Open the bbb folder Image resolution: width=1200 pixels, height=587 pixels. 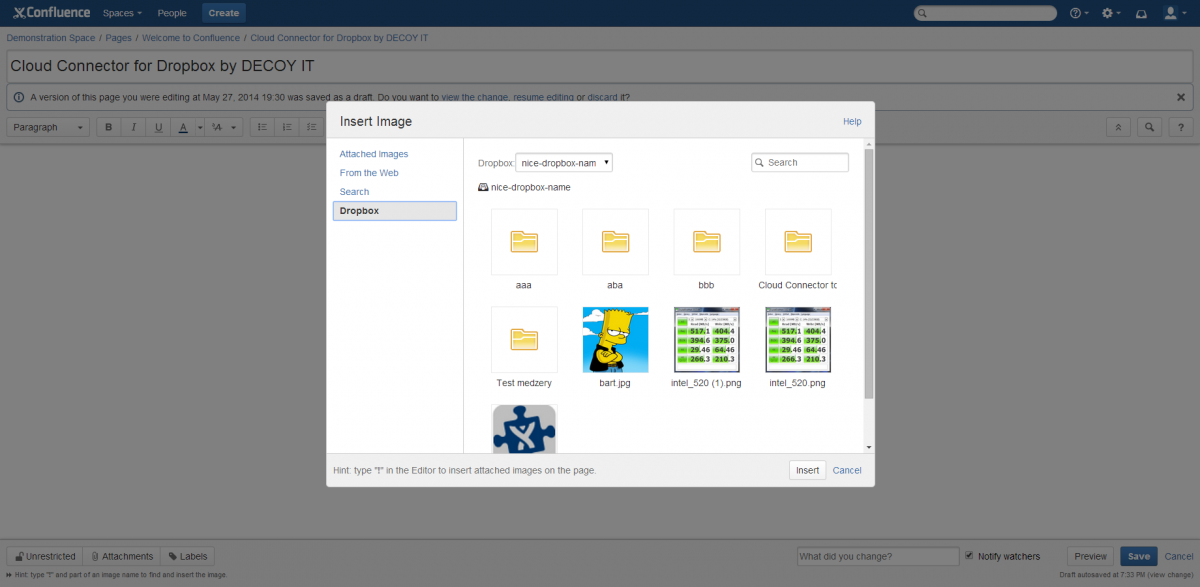[x=707, y=241]
